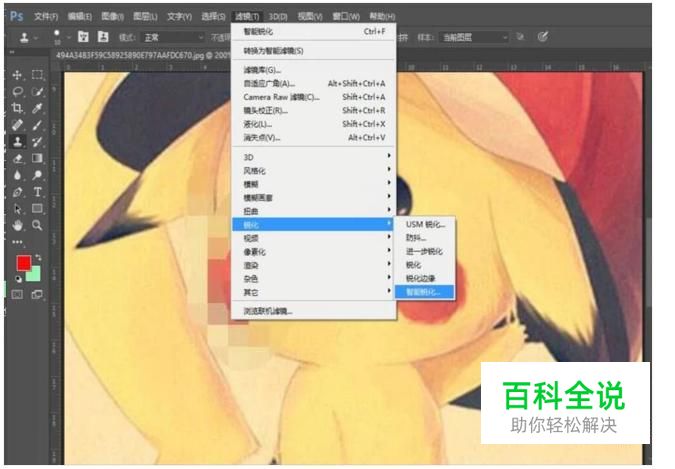Choose 转换为智能滤镜(S)

314,51
